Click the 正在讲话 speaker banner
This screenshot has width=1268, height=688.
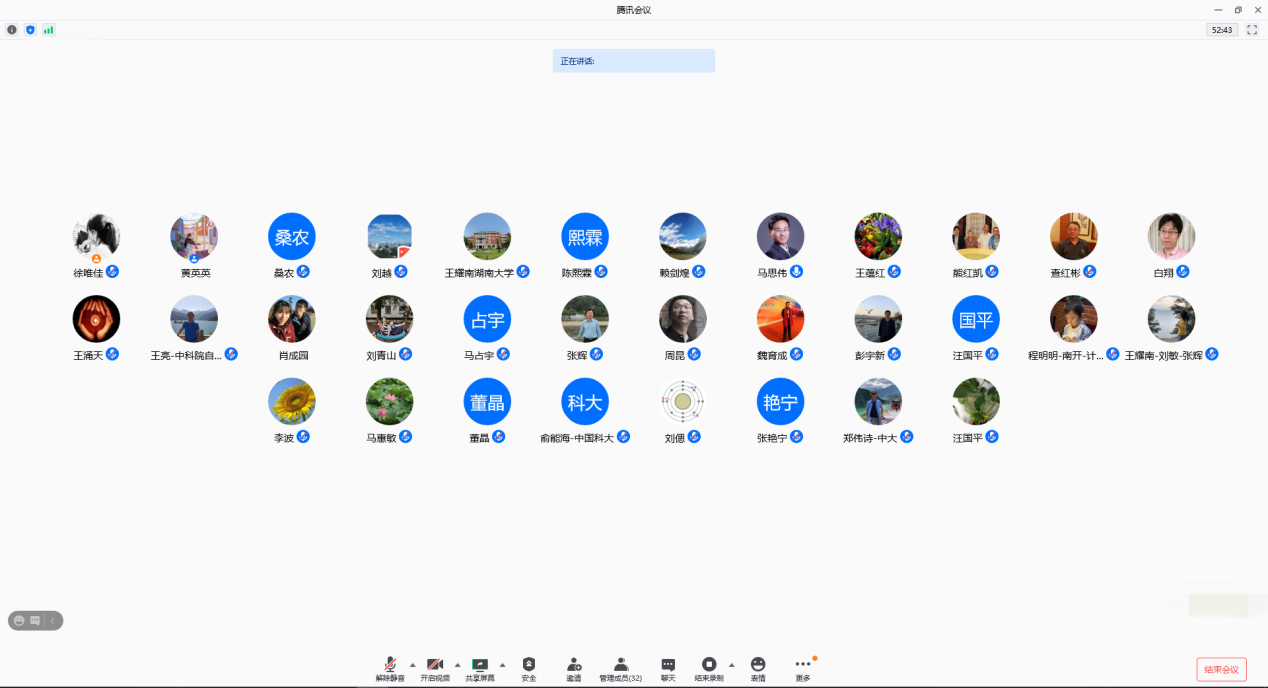click(x=634, y=61)
